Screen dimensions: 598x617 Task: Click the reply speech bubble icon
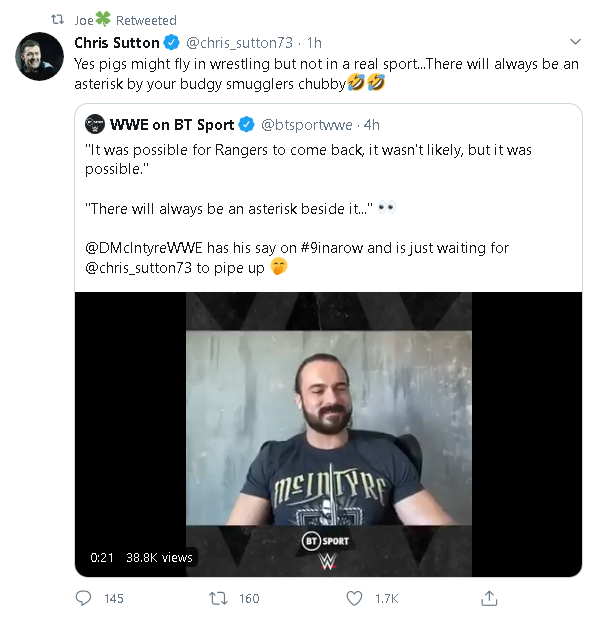click(x=83, y=598)
